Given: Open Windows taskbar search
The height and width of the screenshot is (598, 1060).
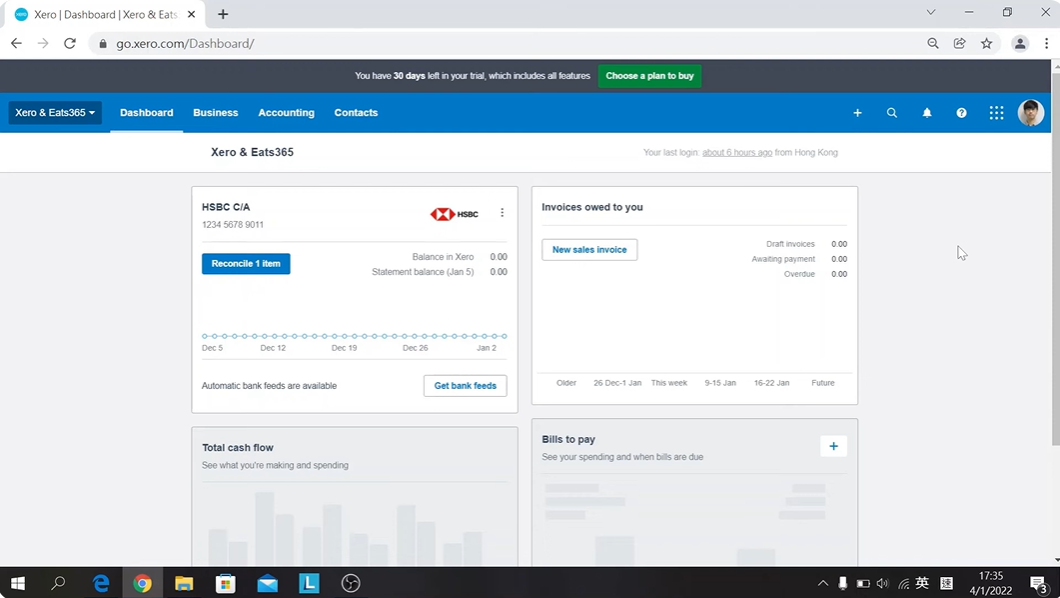Looking at the screenshot, I should coord(58,582).
